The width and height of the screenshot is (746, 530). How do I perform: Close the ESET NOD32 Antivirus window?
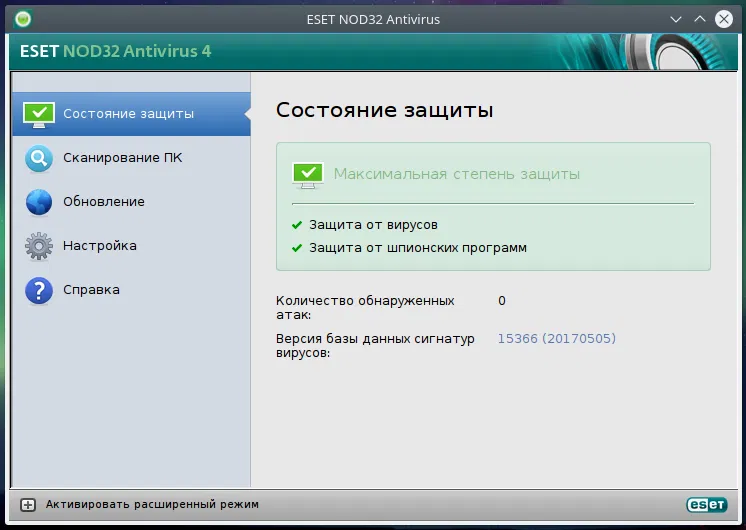(x=724, y=20)
